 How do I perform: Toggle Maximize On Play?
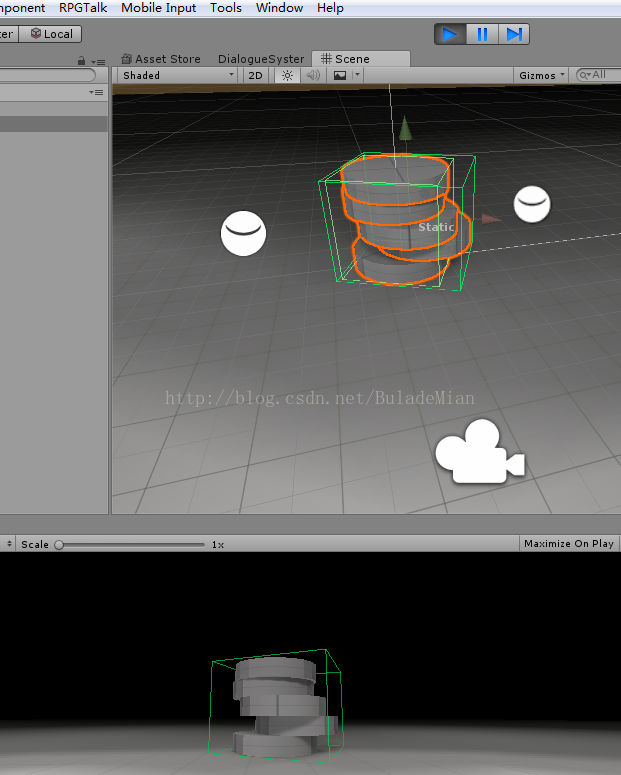click(569, 544)
